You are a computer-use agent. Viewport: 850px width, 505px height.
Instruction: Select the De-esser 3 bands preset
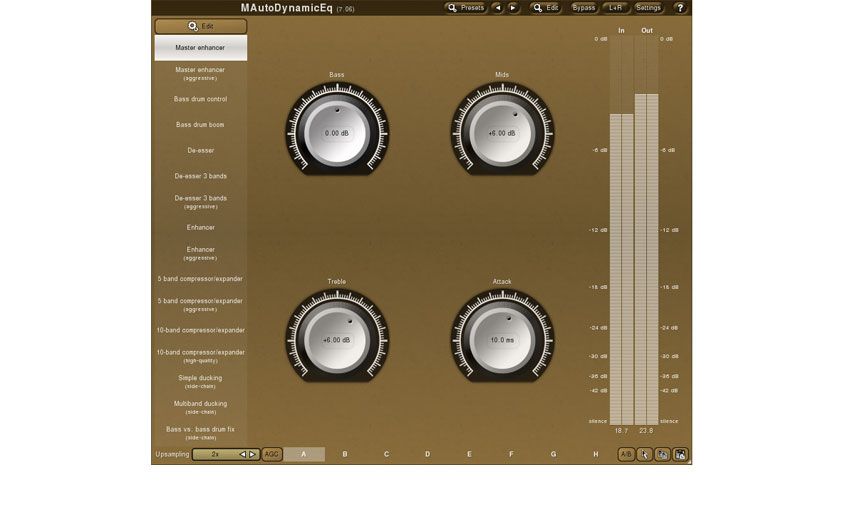click(201, 176)
